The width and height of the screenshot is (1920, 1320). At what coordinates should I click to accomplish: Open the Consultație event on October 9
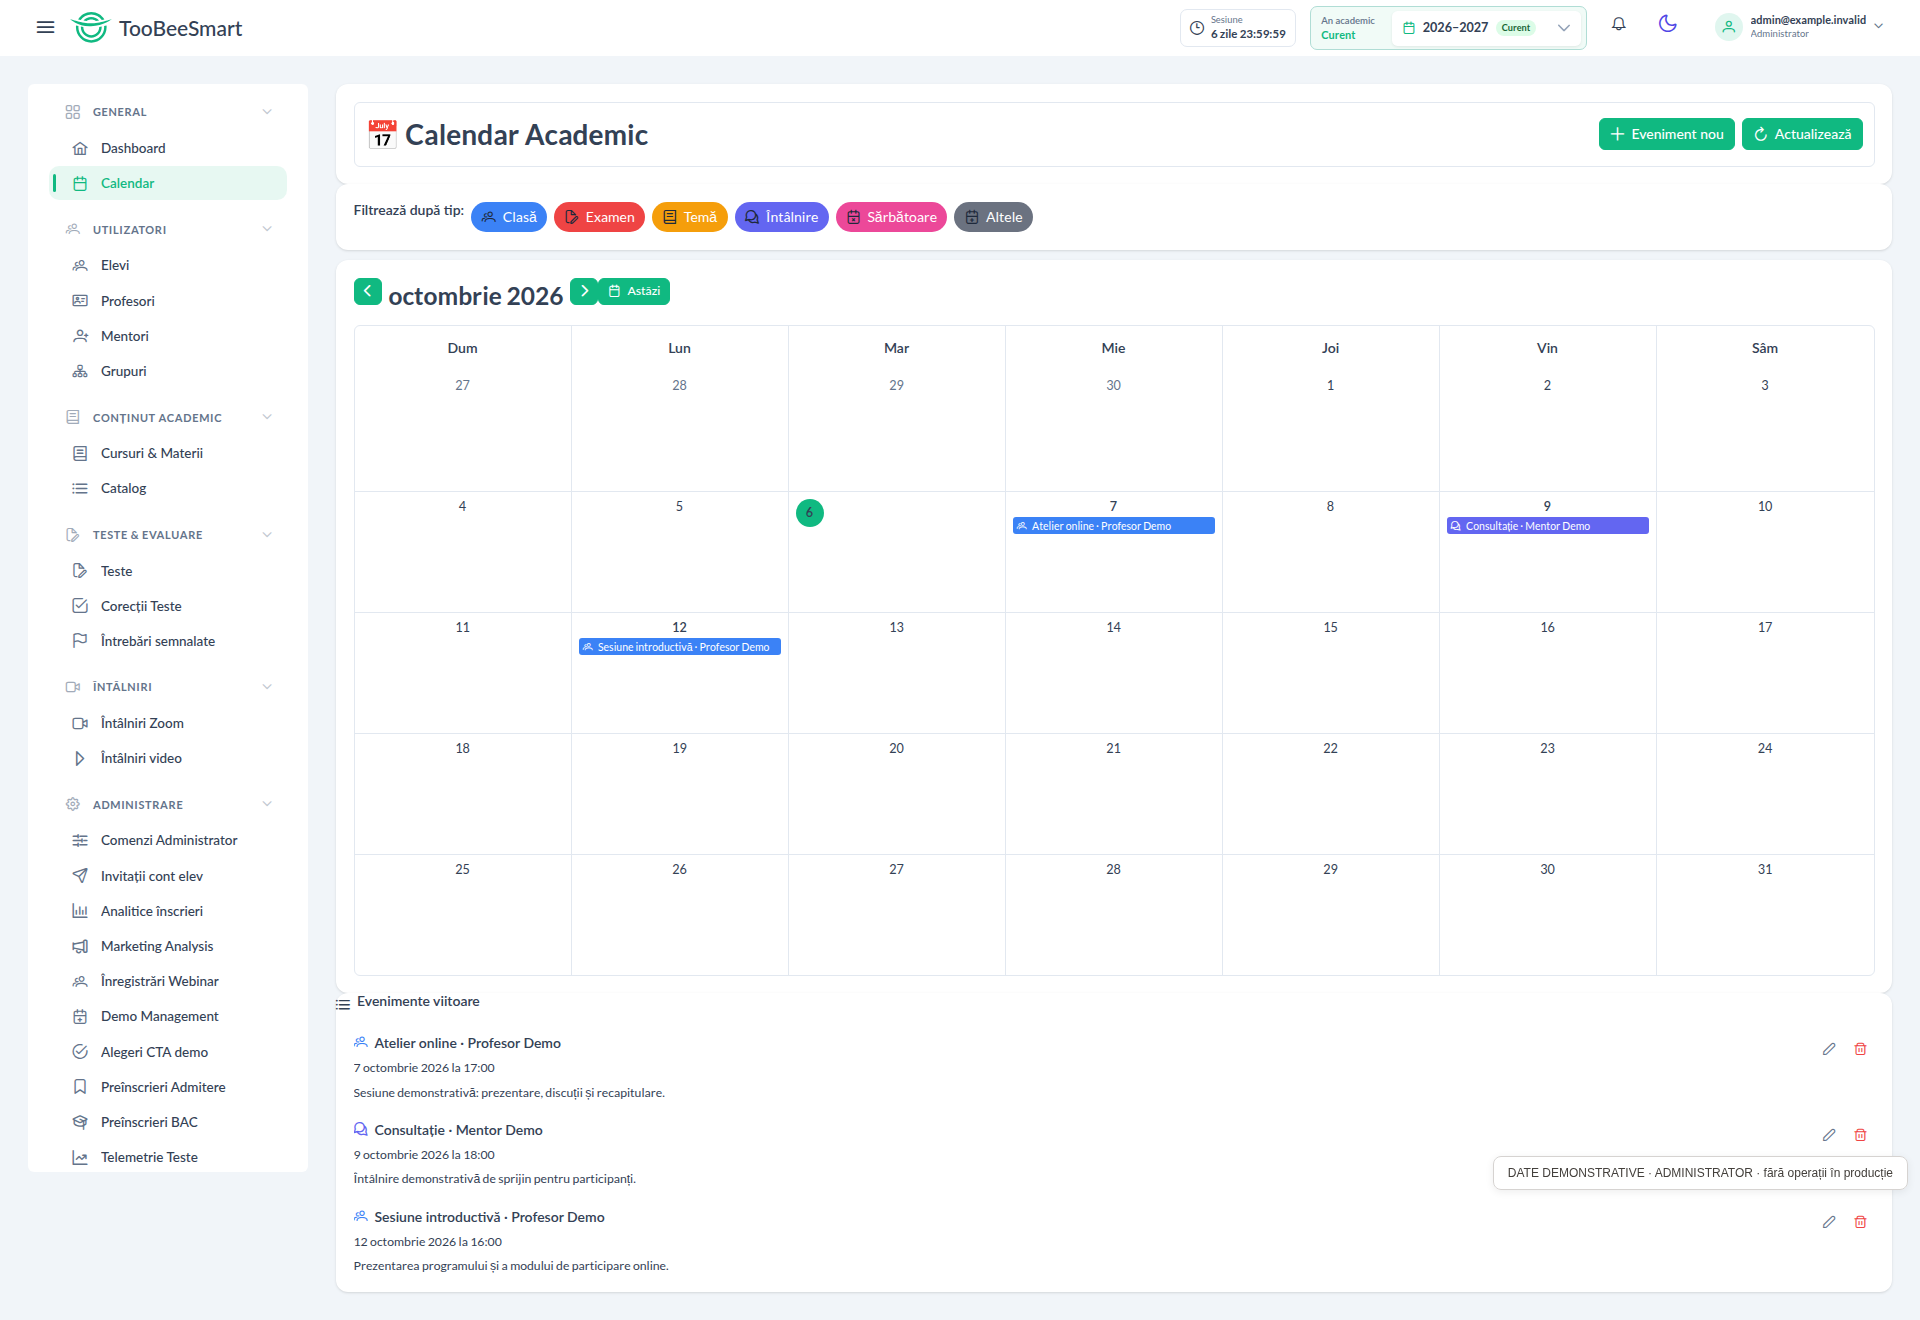[1547, 526]
